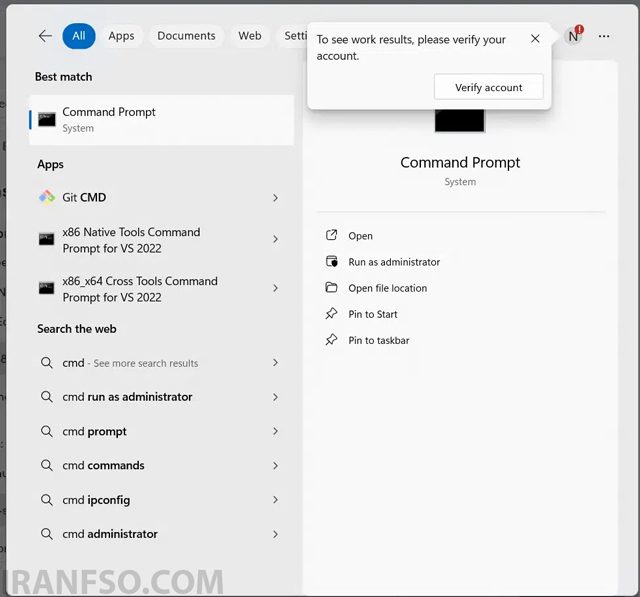The width and height of the screenshot is (640, 597).
Task: Select the cmd prompt web suggestion
Action: click(162, 431)
